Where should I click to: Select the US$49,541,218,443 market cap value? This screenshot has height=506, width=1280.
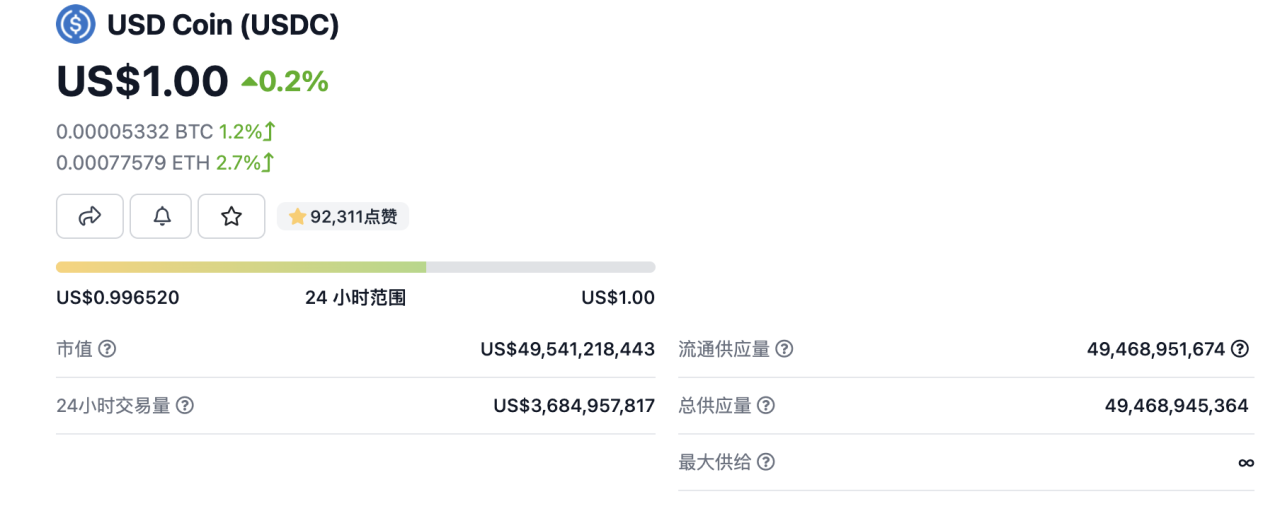(568, 349)
